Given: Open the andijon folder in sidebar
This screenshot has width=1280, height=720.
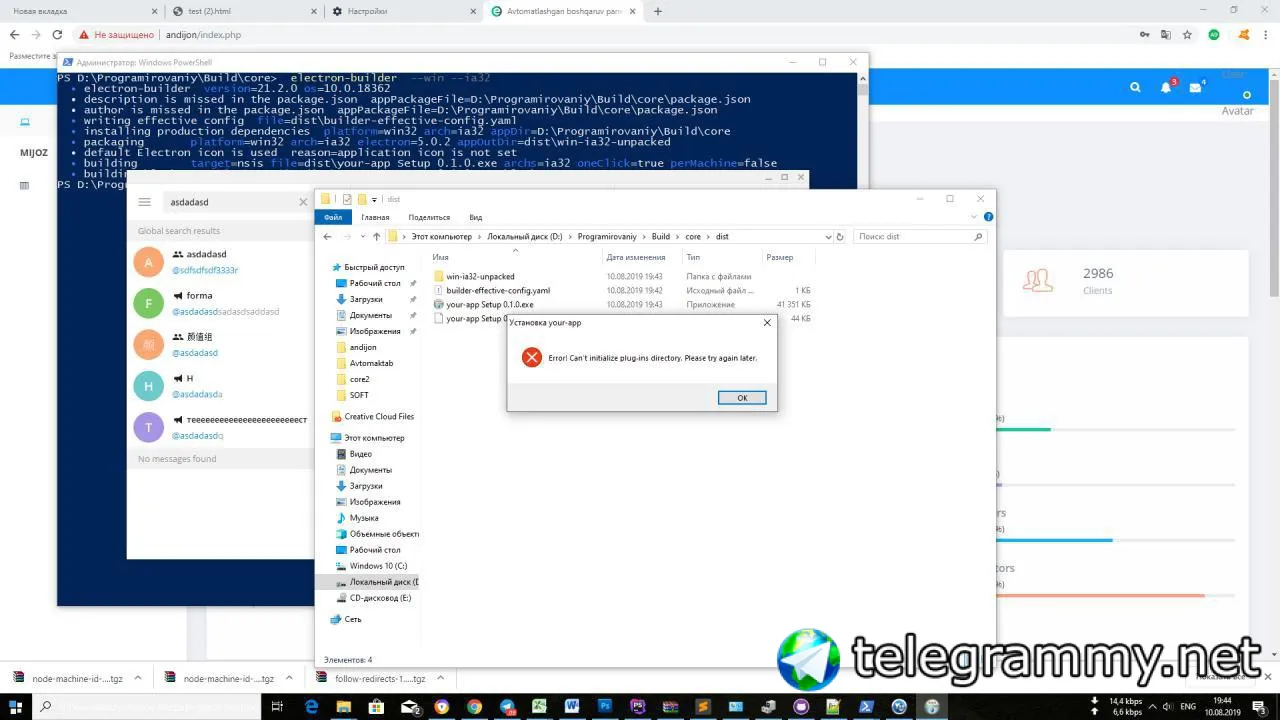Looking at the screenshot, I should (x=363, y=347).
